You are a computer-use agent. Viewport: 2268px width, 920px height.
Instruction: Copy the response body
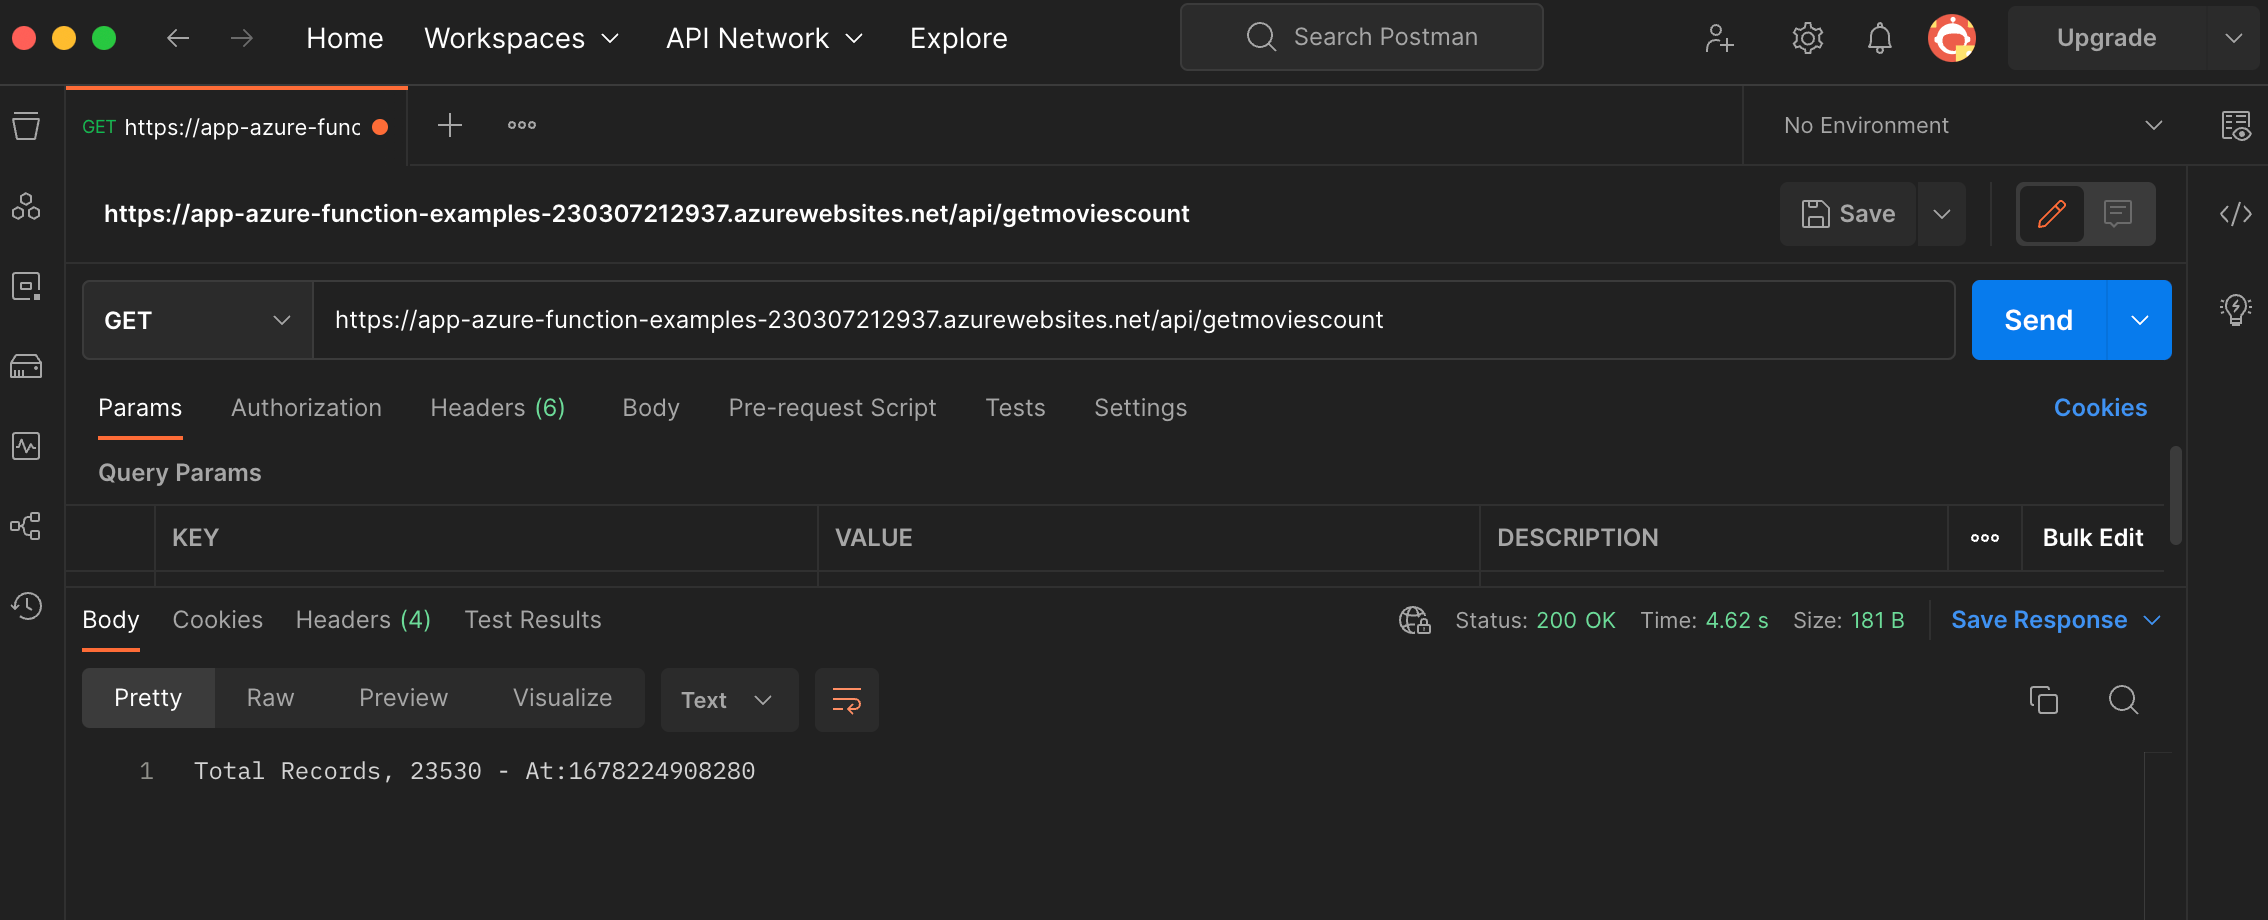pos(2044,700)
